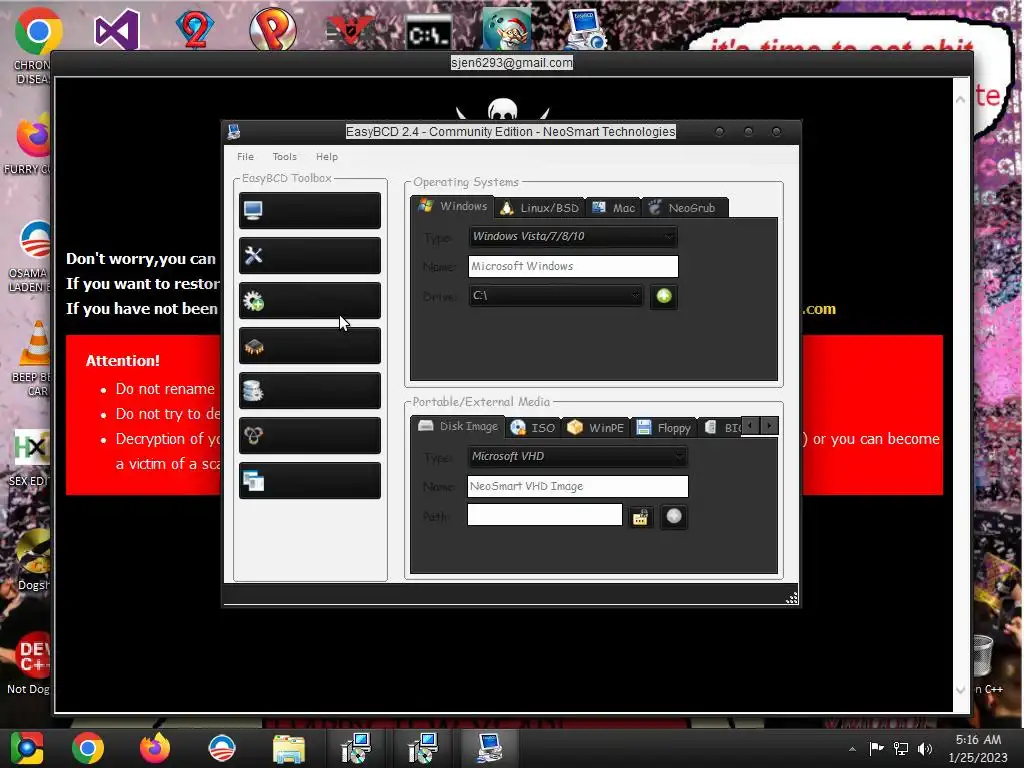Screen dimensions: 1024x768
Task: Switch to the Linux/BSD tab
Action: (539, 208)
